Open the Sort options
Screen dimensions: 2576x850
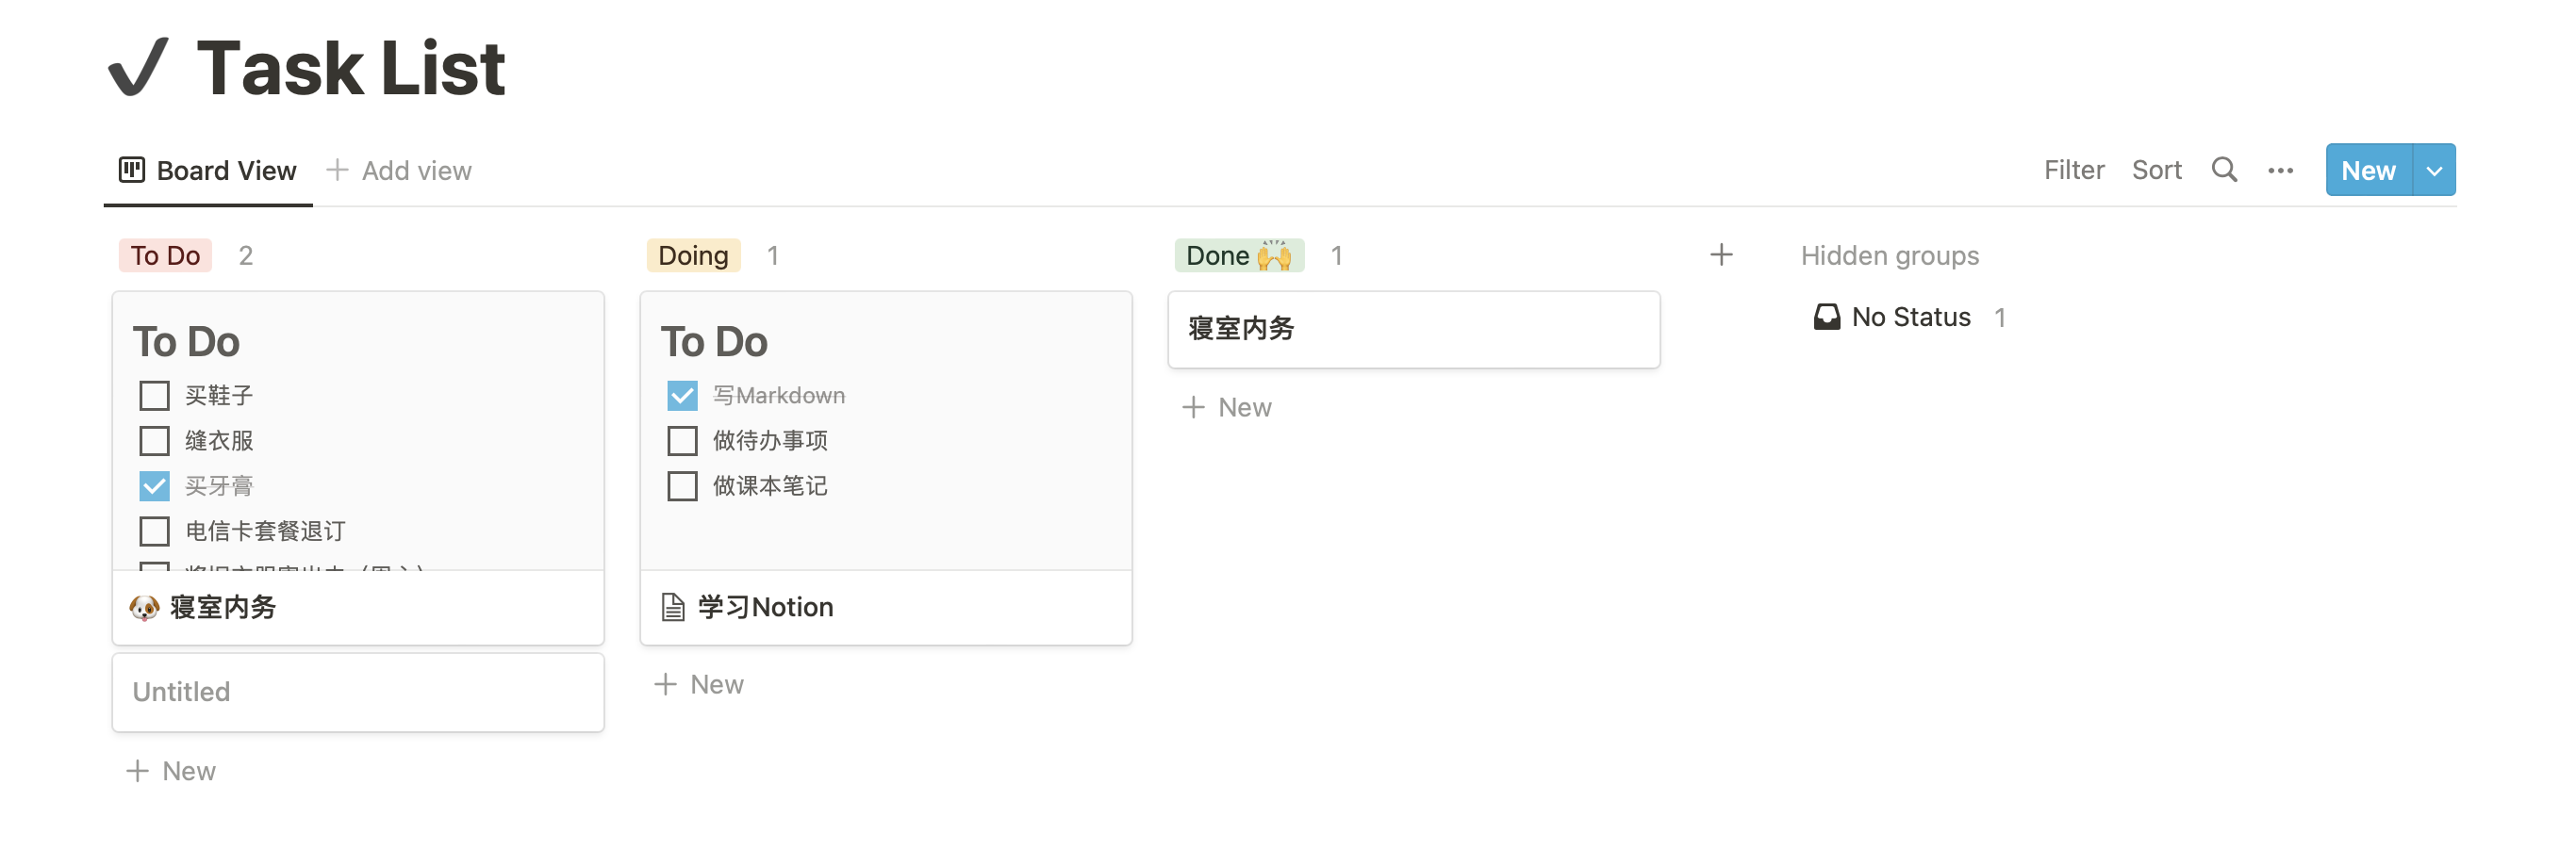click(2156, 170)
